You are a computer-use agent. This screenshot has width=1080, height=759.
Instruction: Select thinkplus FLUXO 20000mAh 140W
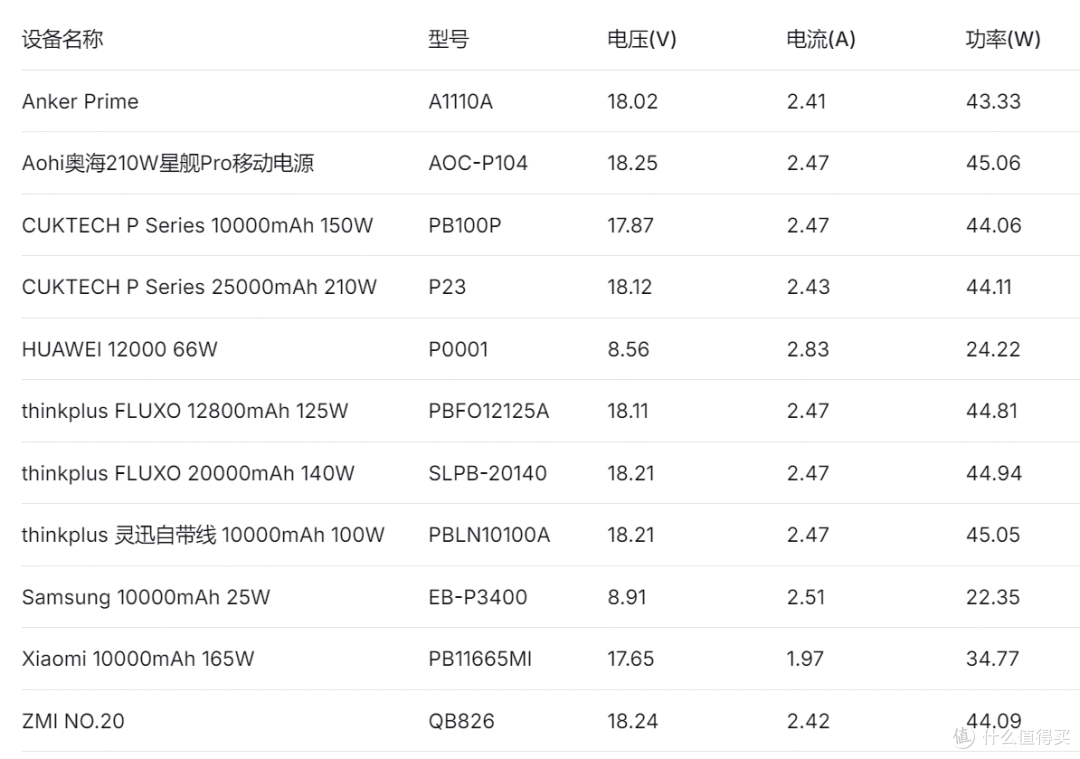(x=188, y=474)
